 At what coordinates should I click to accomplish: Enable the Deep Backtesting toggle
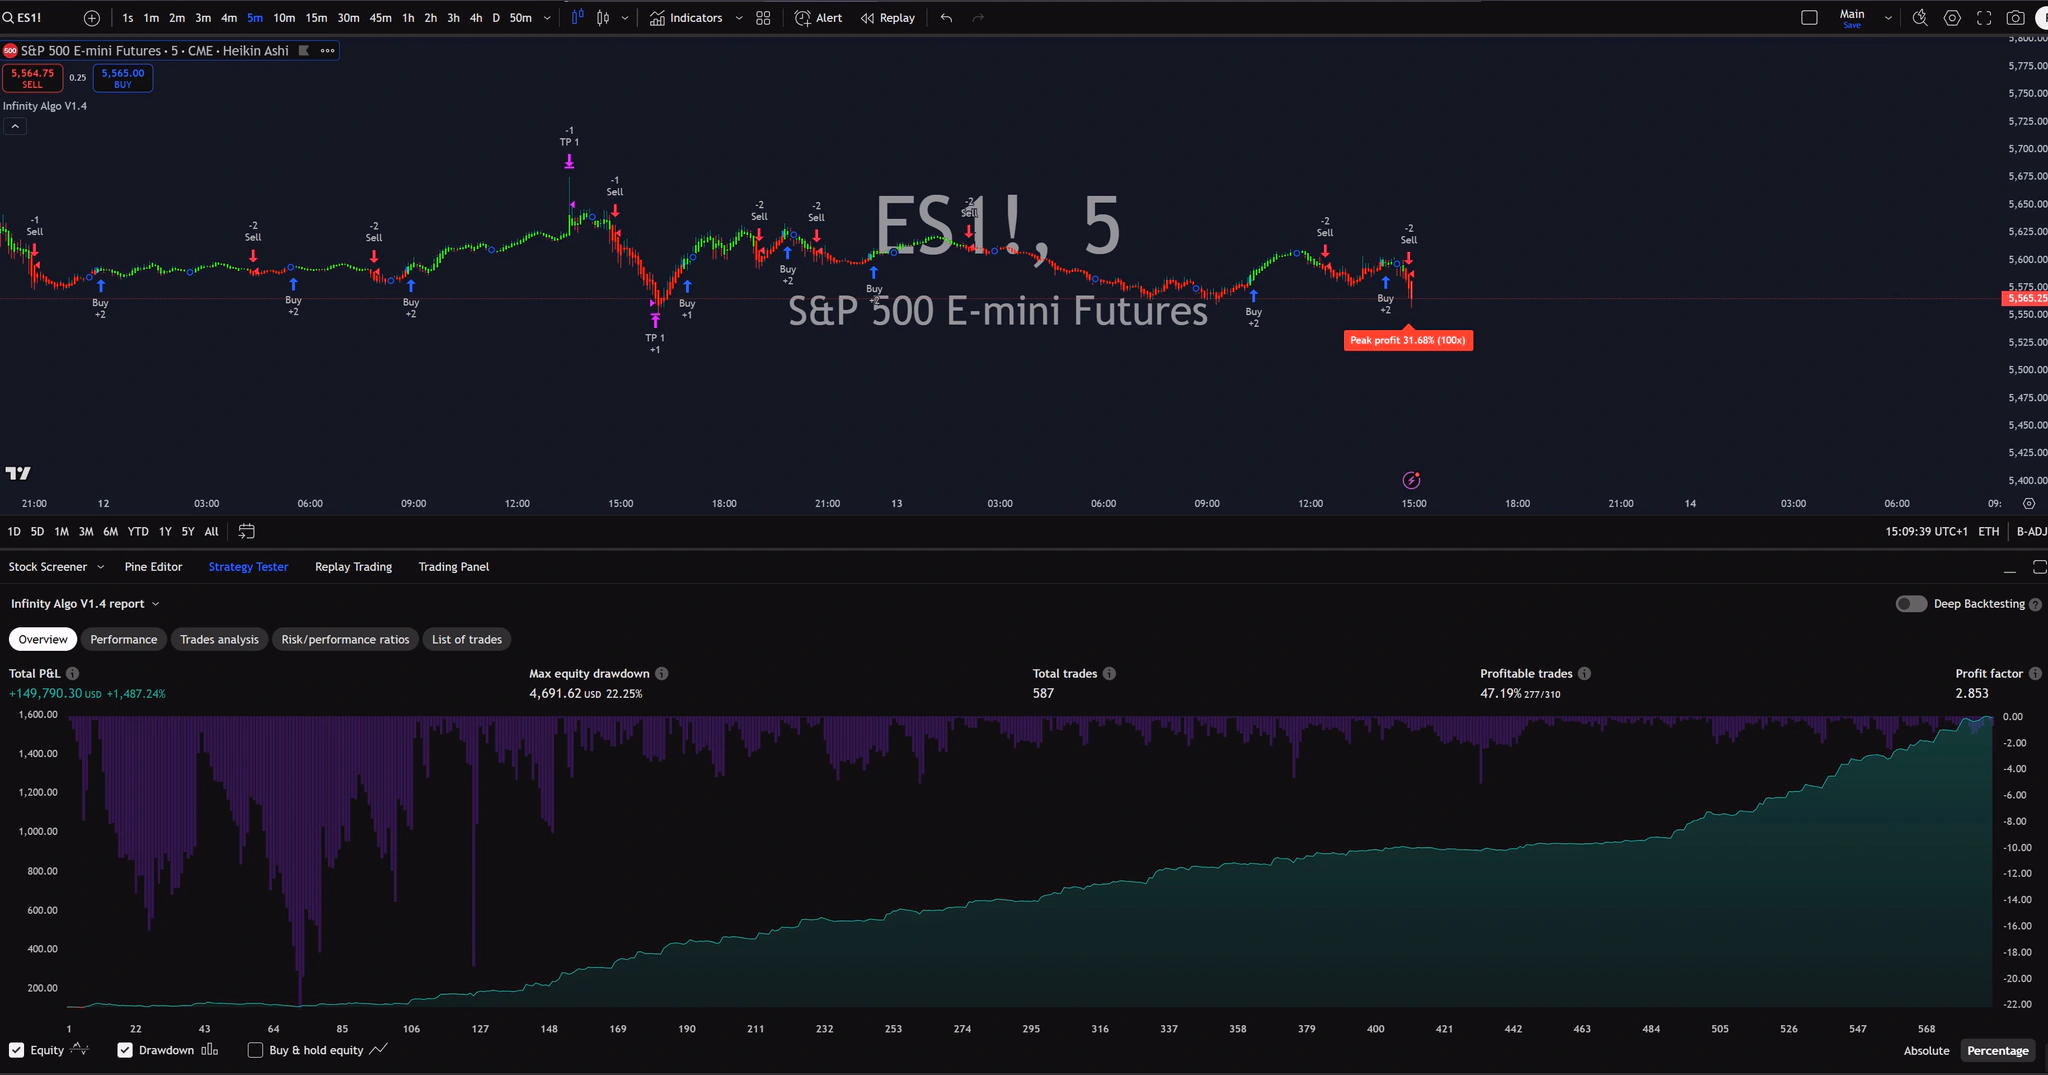coord(1912,603)
